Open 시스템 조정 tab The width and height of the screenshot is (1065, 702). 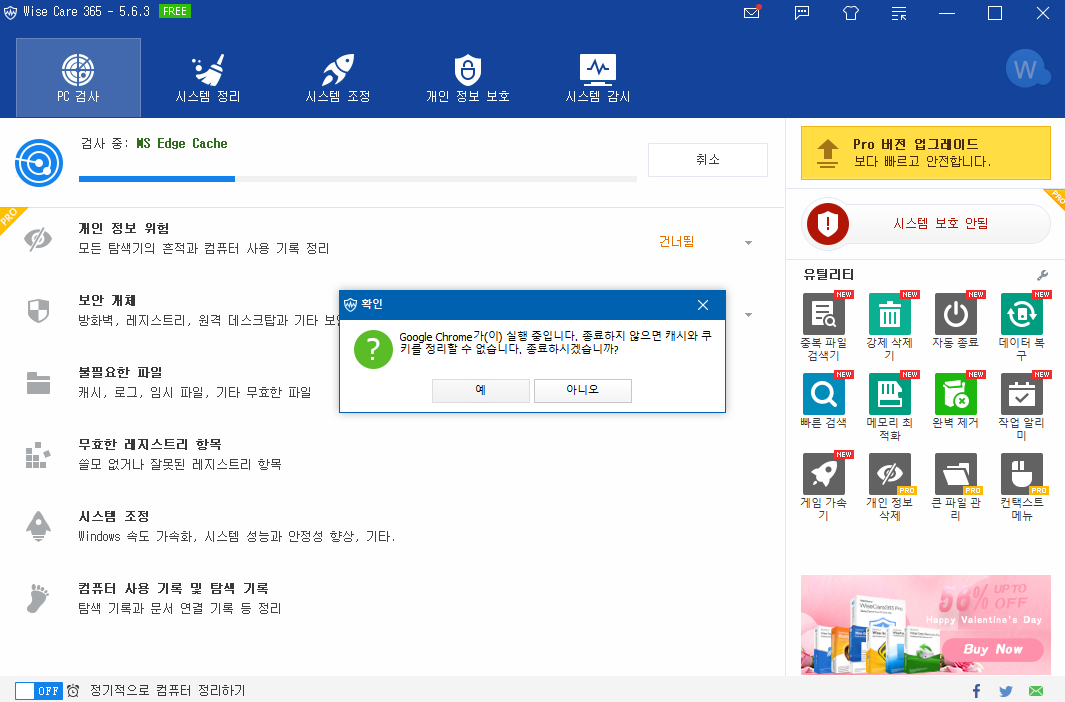click(338, 77)
